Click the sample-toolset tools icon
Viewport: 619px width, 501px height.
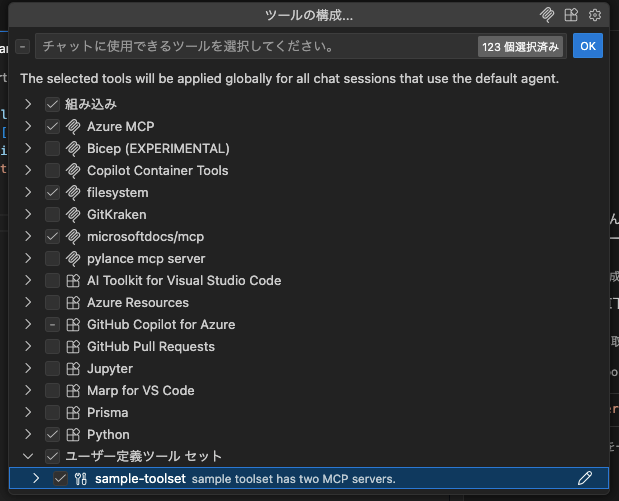pos(81,479)
